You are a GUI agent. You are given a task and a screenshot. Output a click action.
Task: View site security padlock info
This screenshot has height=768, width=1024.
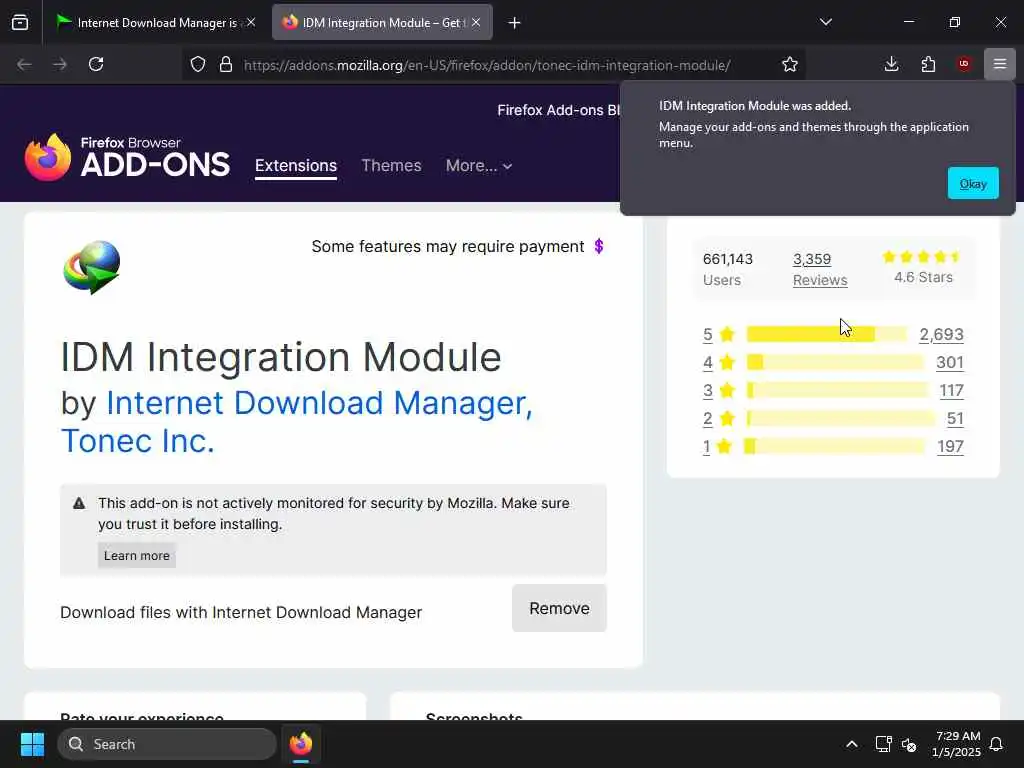pos(226,64)
